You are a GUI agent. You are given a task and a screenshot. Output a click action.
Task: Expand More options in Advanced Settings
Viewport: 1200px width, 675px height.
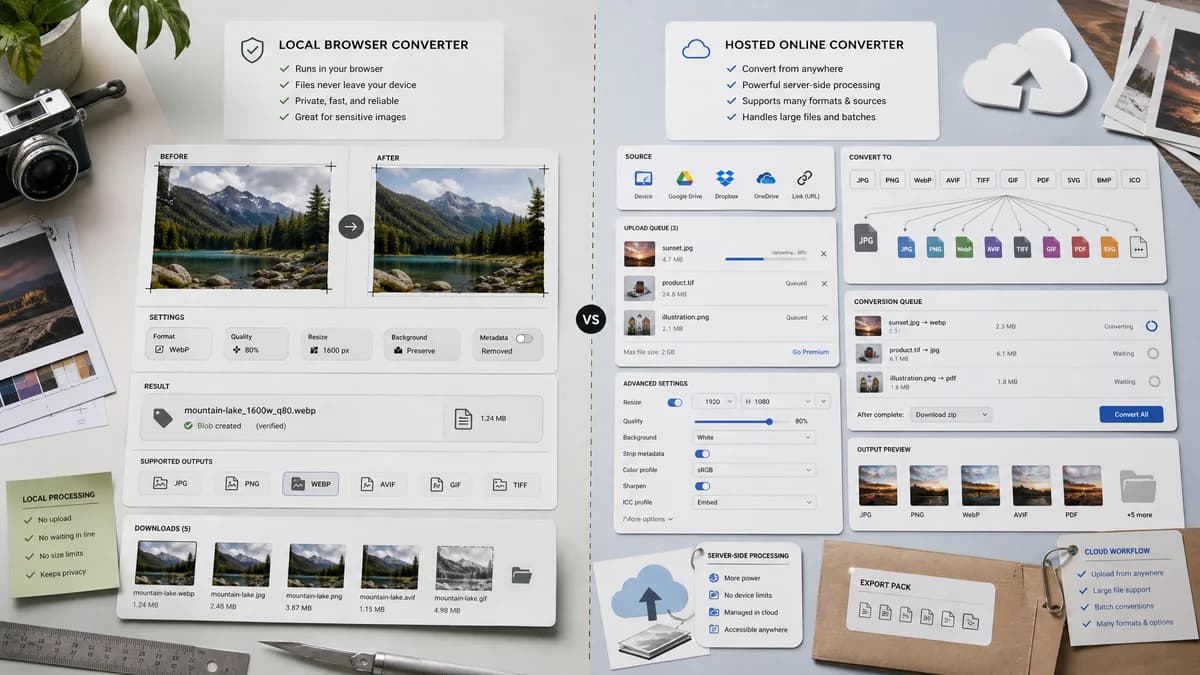click(648, 519)
